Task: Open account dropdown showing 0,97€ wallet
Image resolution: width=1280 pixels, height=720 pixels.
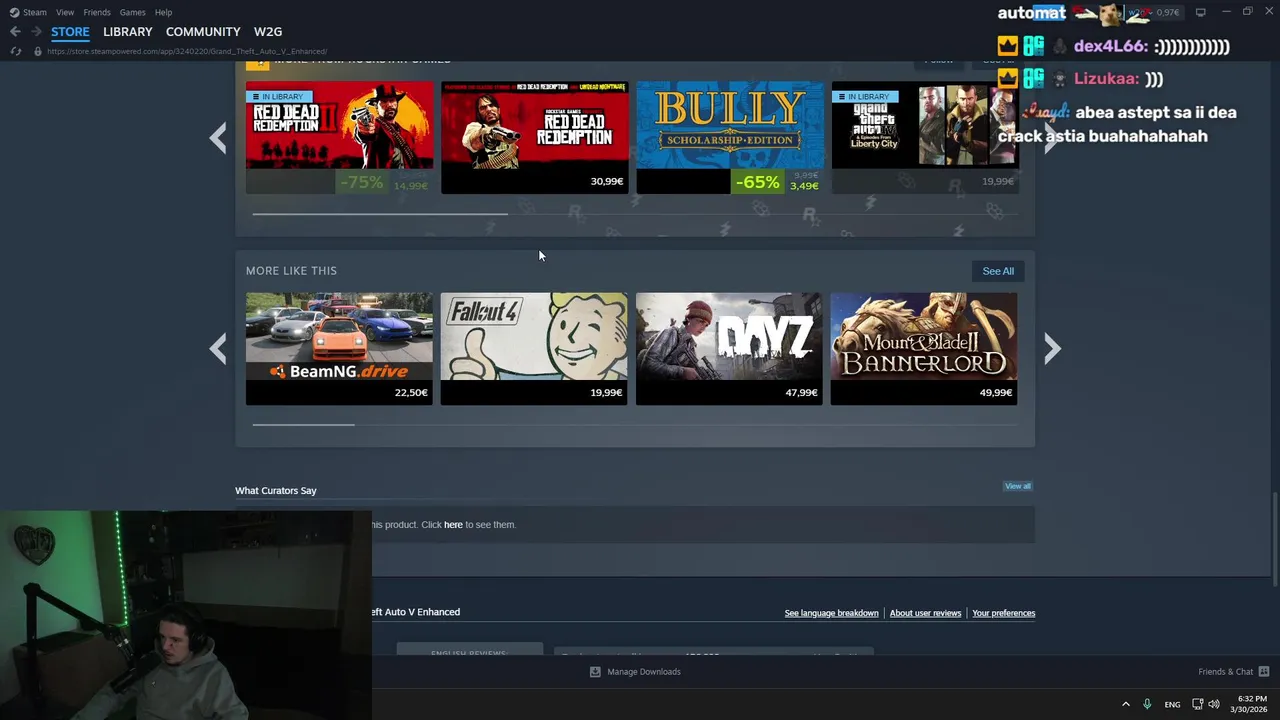Action: tap(1153, 12)
